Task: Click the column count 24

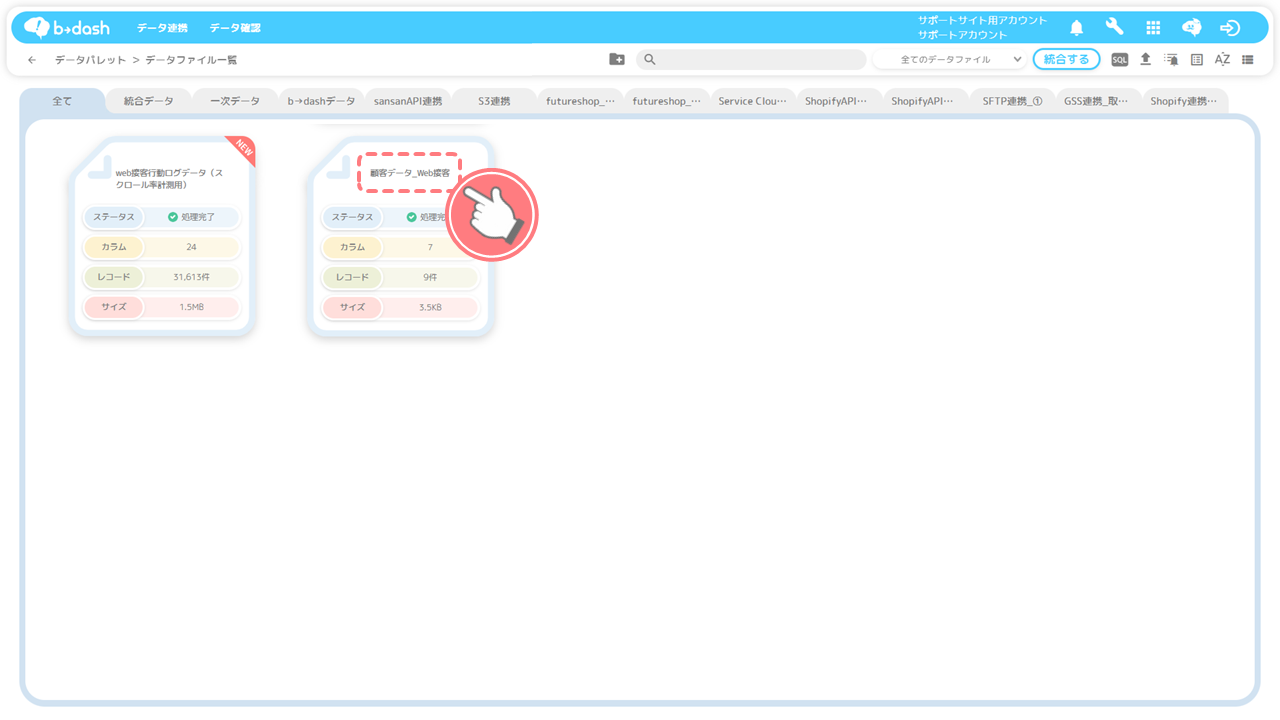Action: 191,247
